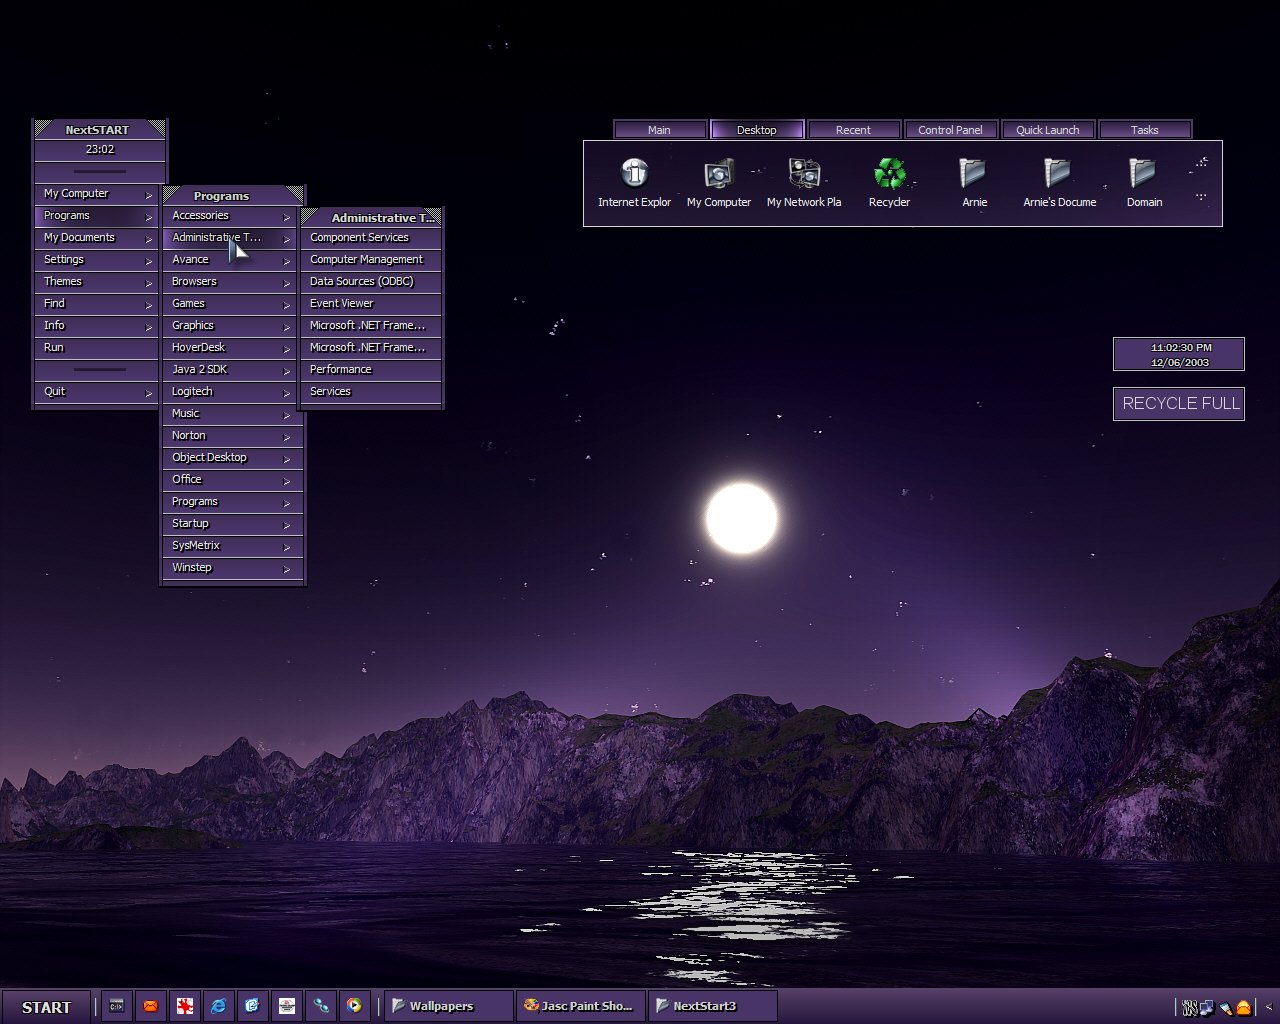This screenshot has height=1024, width=1280.
Task: Click the date and time clock module
Action: pos(1179,354)
